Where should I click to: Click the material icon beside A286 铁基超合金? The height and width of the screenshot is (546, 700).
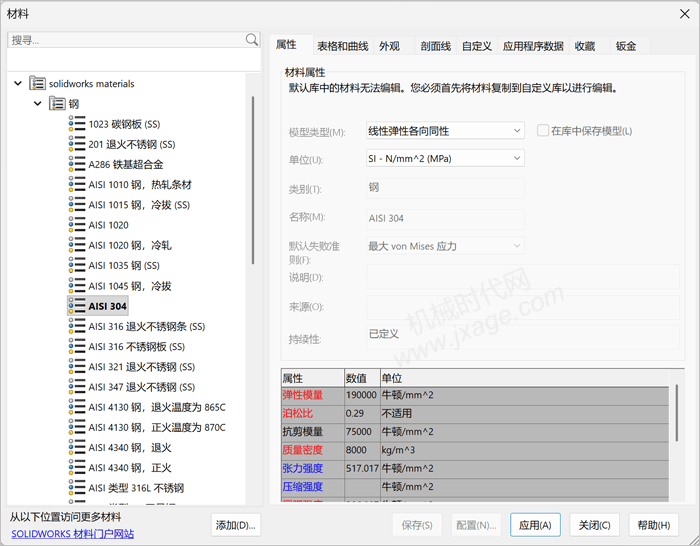(x=77, y=164)
